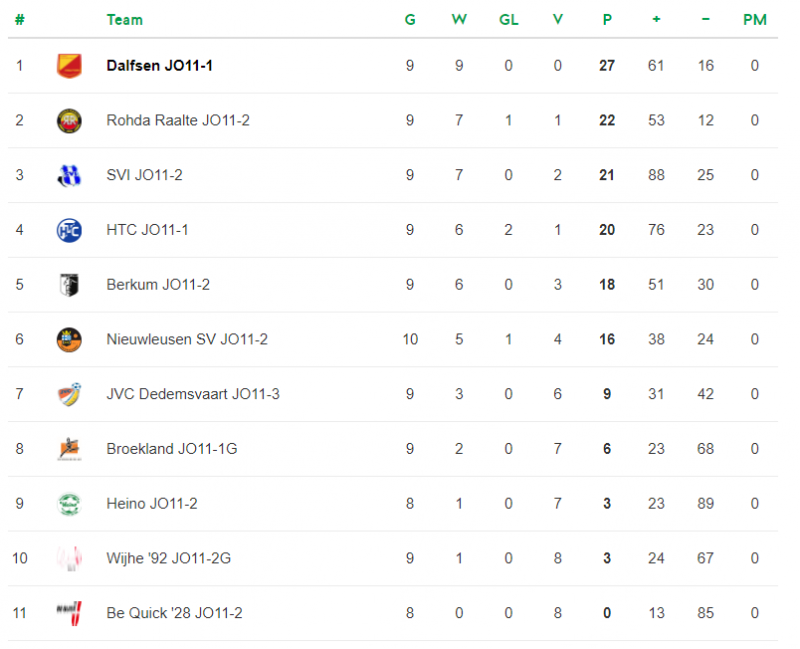Open the Rohda Raalte JO11-2 team name

178,121
